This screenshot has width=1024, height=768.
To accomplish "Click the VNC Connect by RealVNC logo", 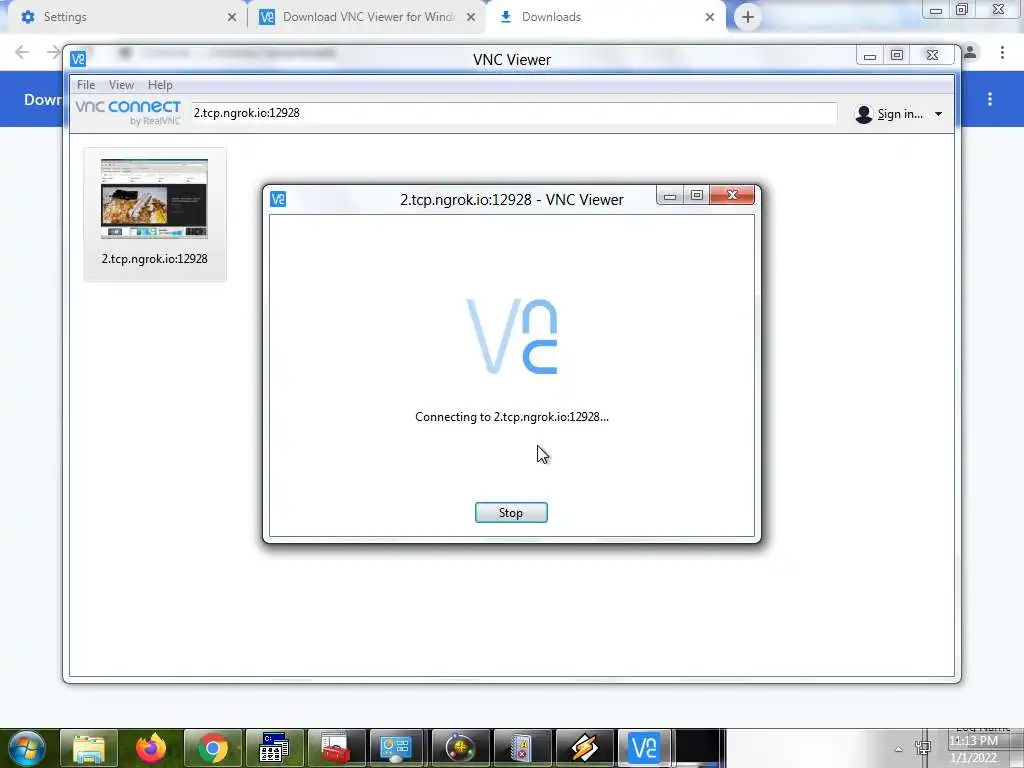I will [x=128, y=112].
